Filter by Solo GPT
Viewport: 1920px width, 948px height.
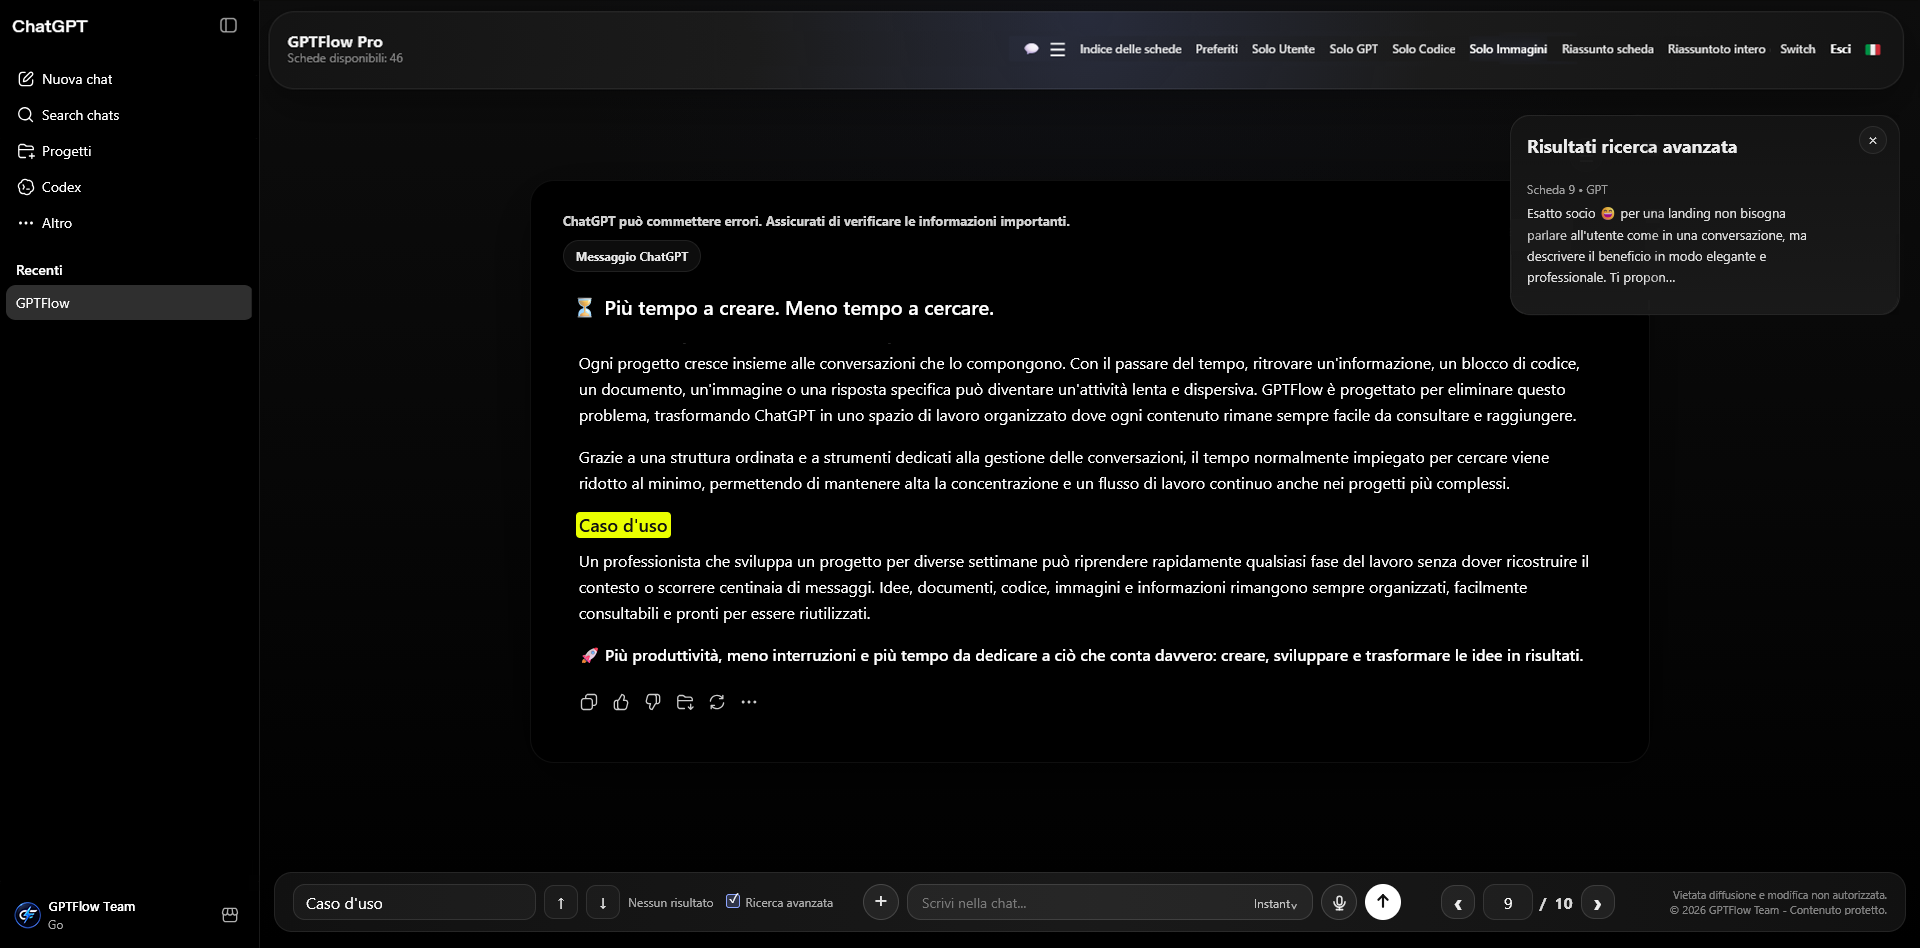[1353, 49]
